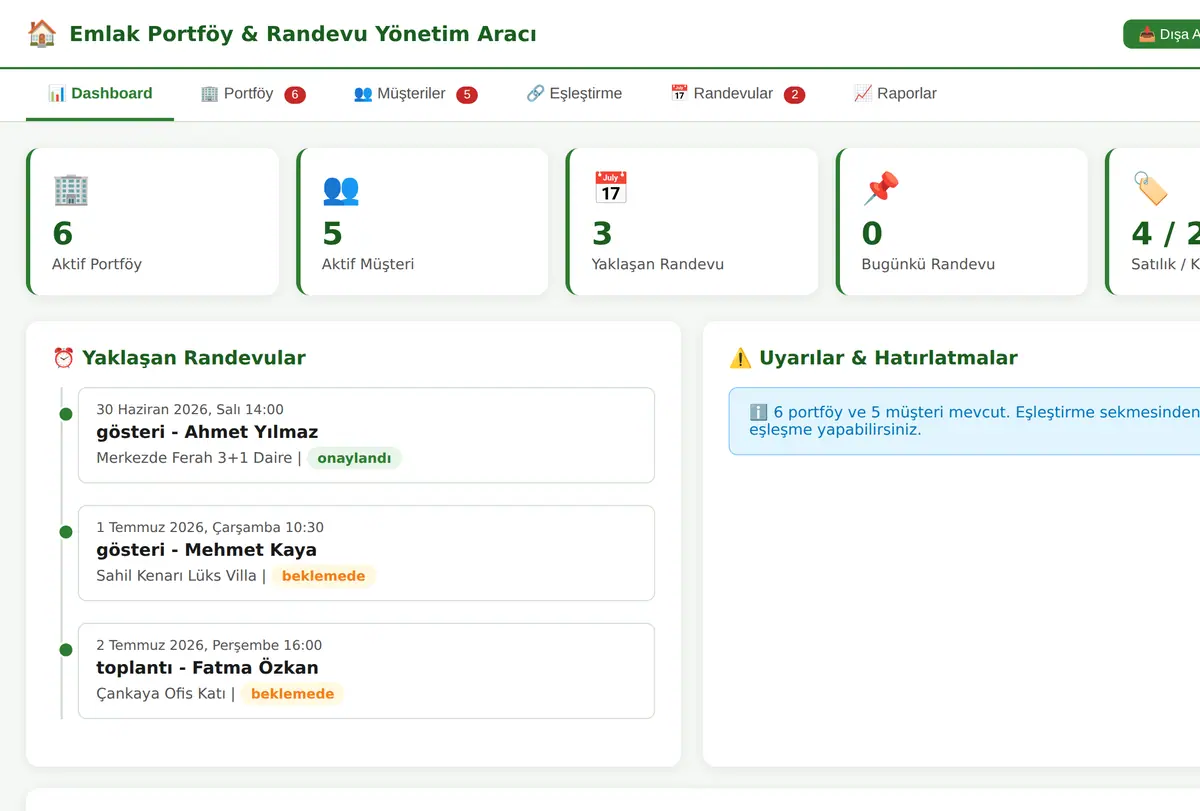Viewport: 1200px width, 811px height.
Task: Click the date 1 Temmuz 2026, Çarşamba 10:30
Action: point(210,527)
